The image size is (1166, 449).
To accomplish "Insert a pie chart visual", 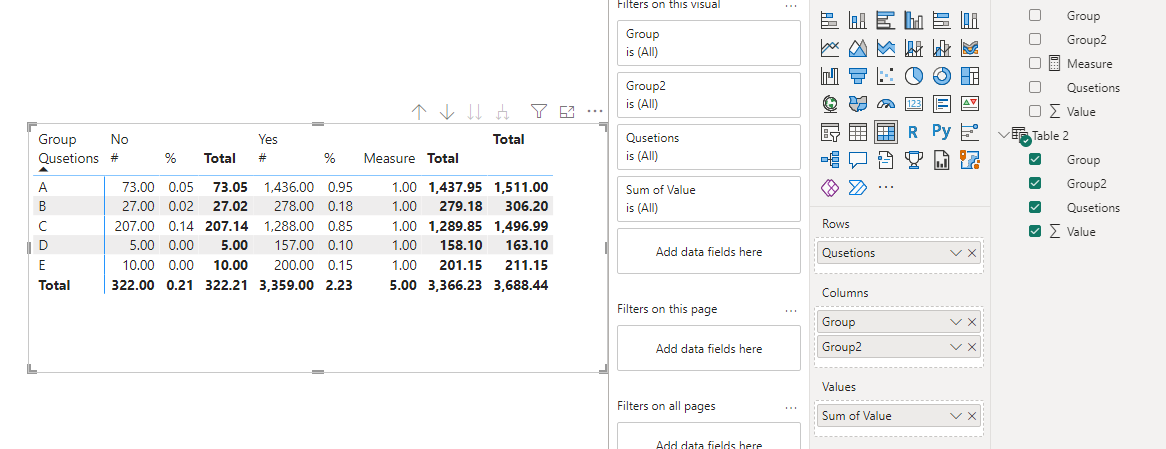I will [913, 76].
